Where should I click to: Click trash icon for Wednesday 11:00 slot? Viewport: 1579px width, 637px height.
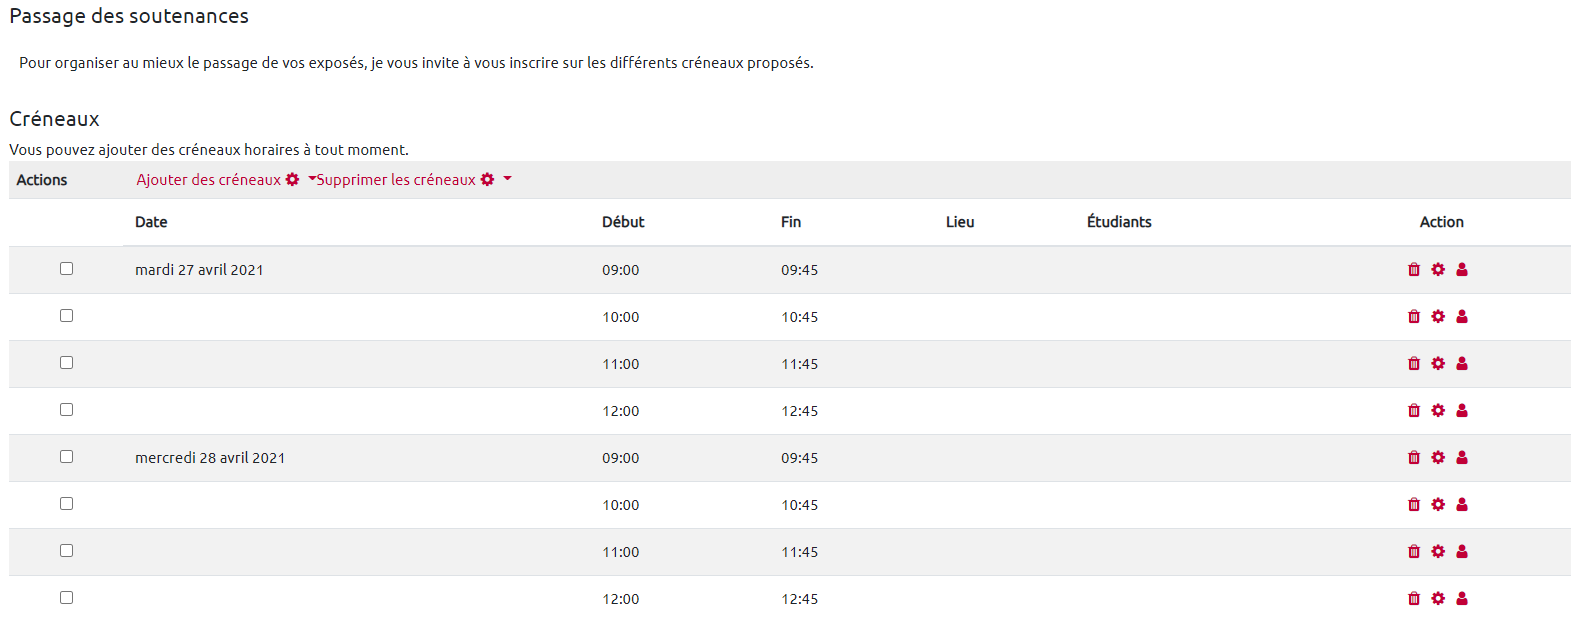(1414, 552)
